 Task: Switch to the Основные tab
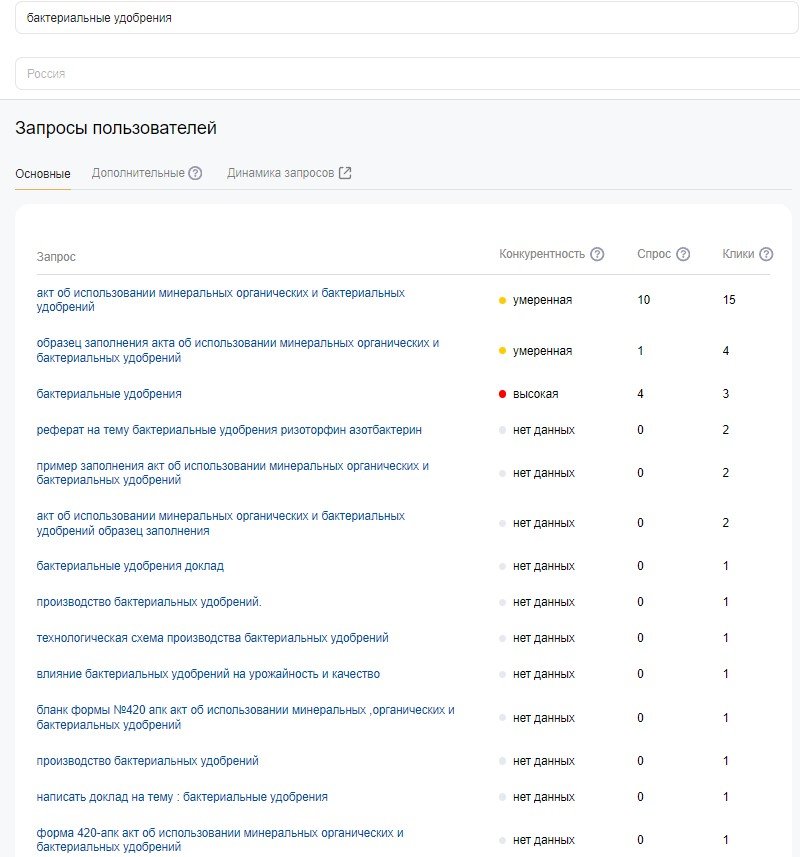pyautogui.click(x=43, y=174)
